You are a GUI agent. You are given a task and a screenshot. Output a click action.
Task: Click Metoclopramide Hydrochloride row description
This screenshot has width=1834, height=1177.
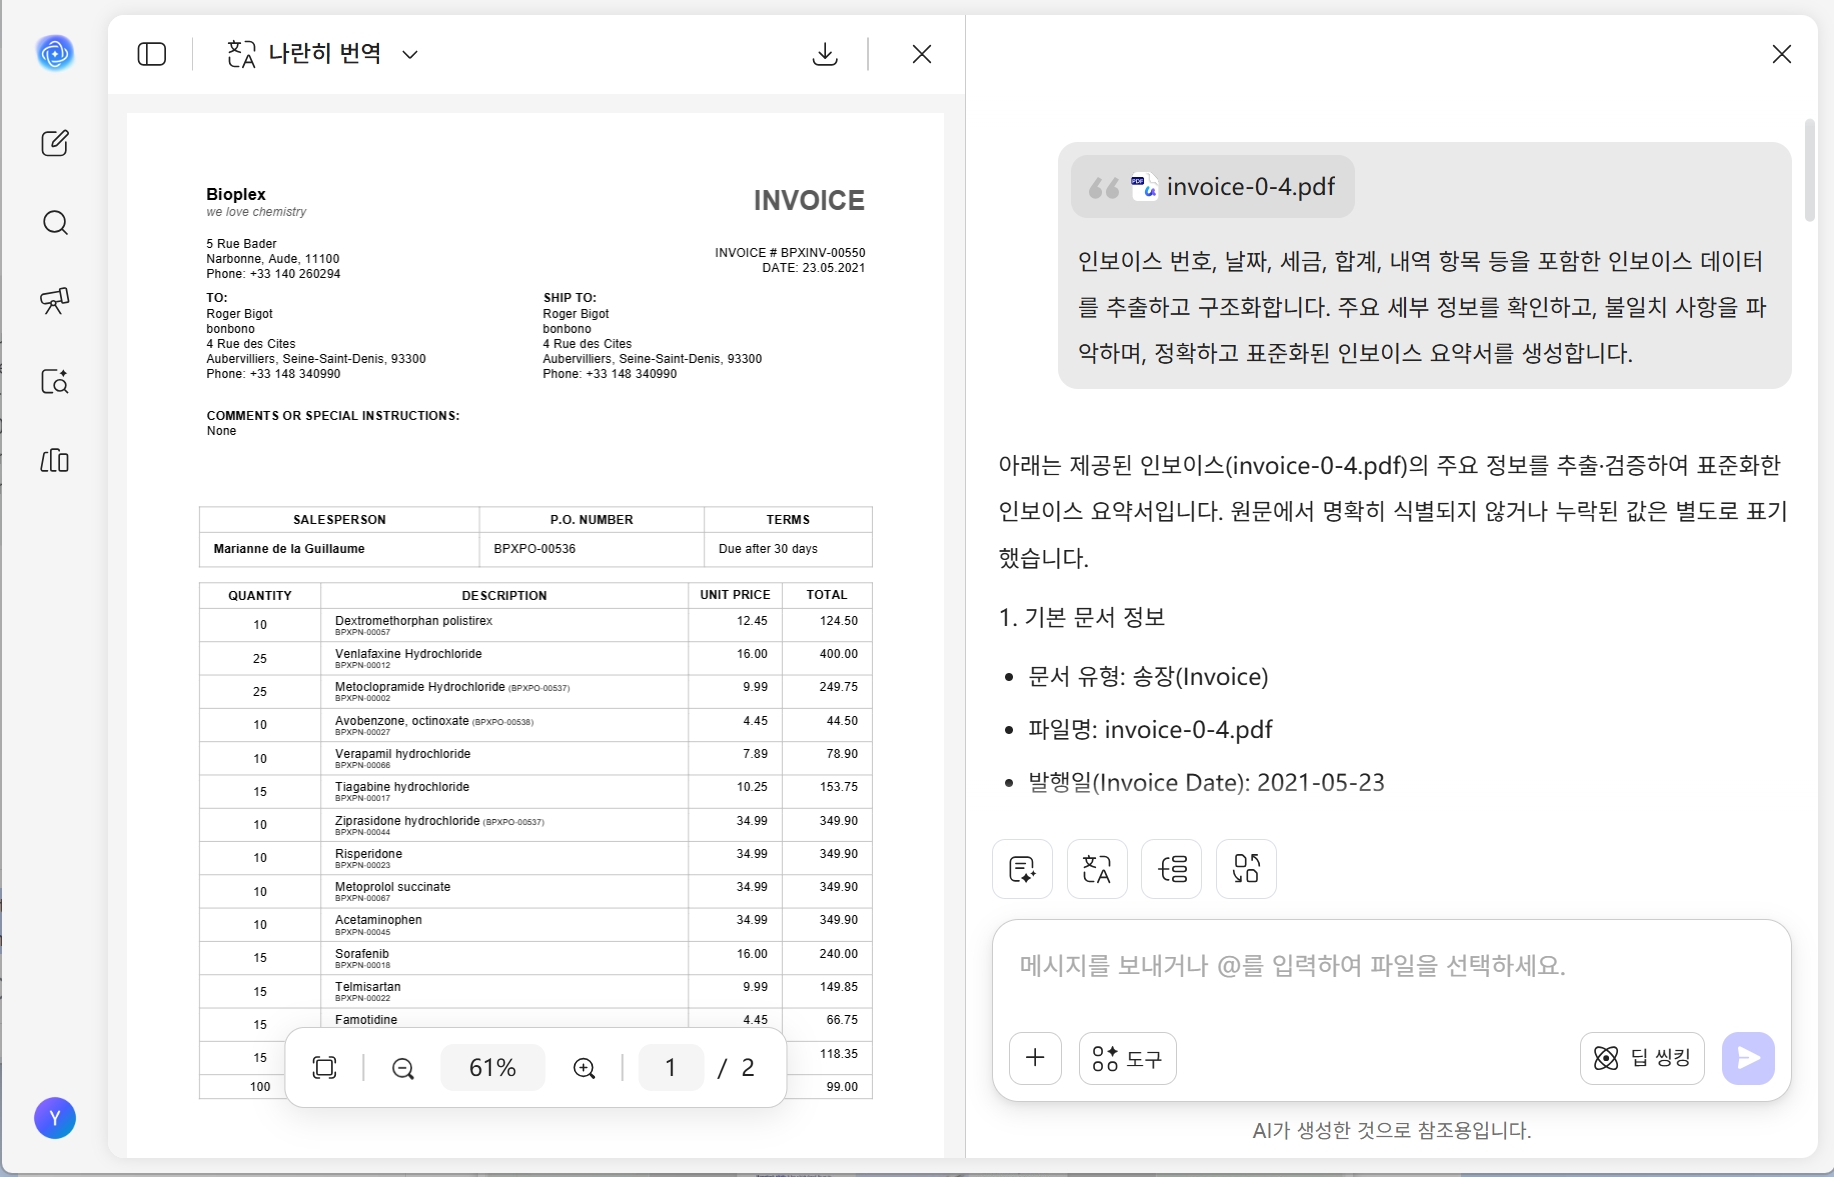(420, 687)
